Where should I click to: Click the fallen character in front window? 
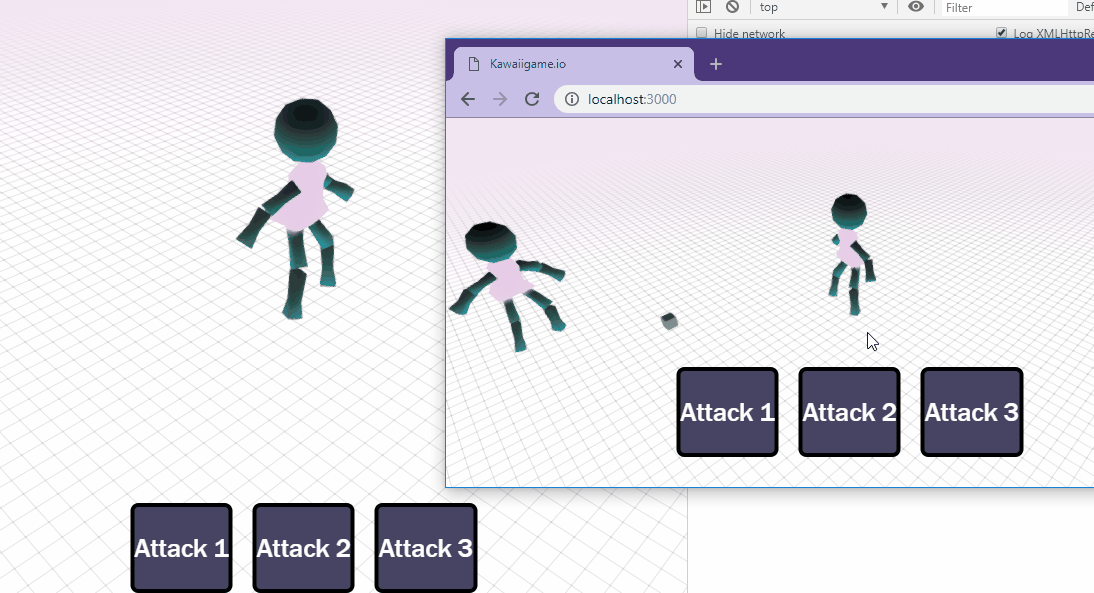(507, 285)
